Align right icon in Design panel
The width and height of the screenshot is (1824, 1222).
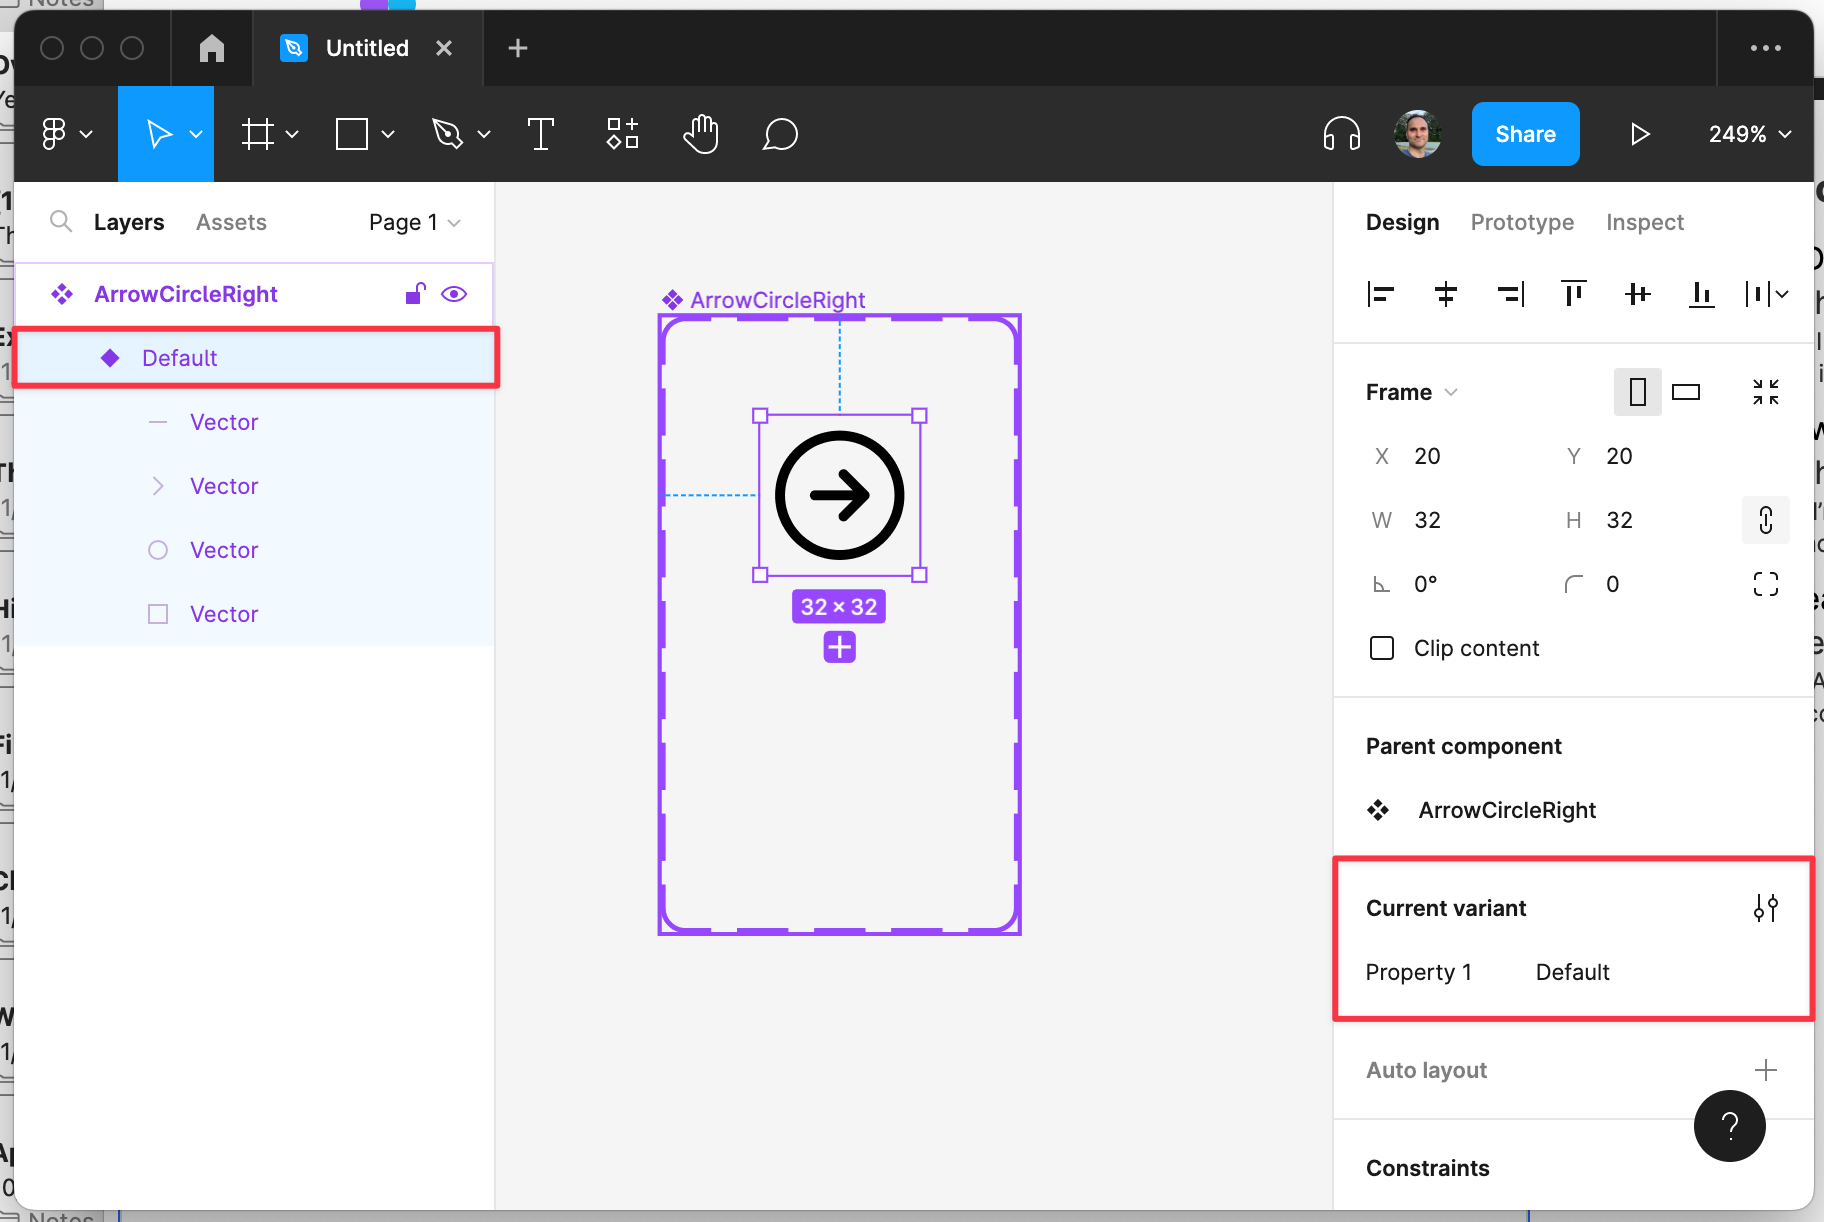1511,294
